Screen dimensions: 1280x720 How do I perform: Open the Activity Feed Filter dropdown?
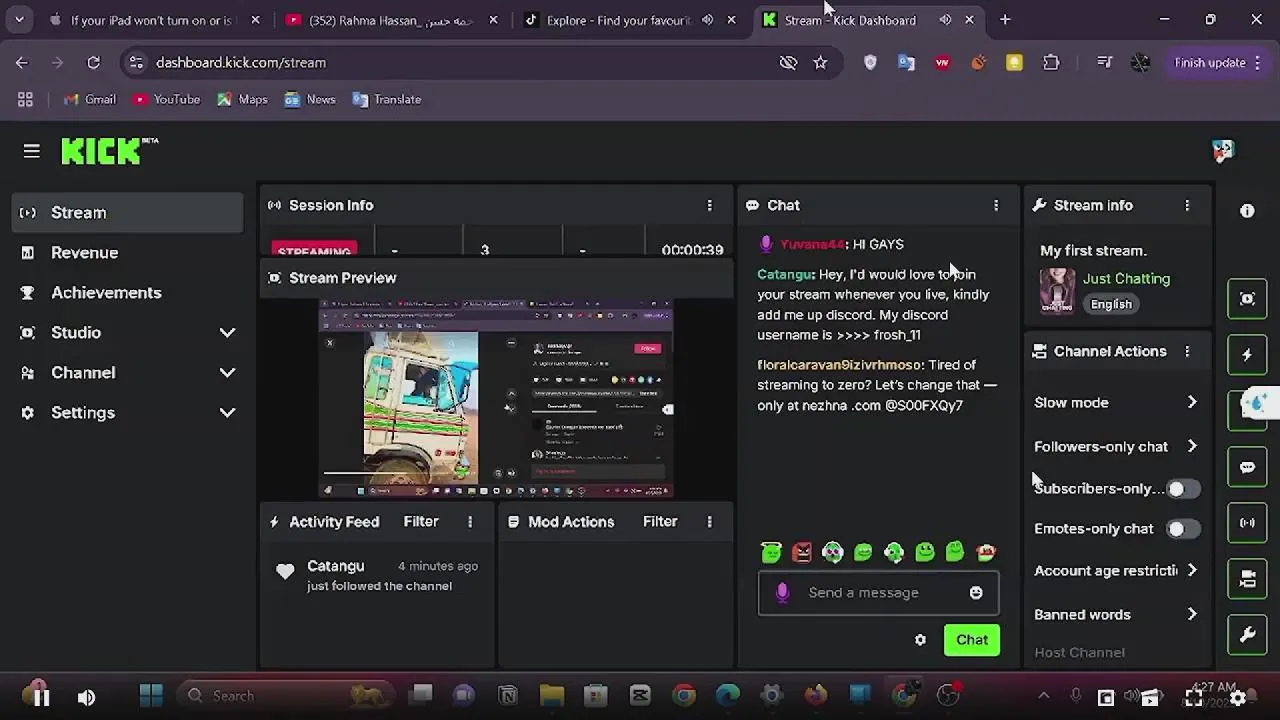(x=421, y=521)
